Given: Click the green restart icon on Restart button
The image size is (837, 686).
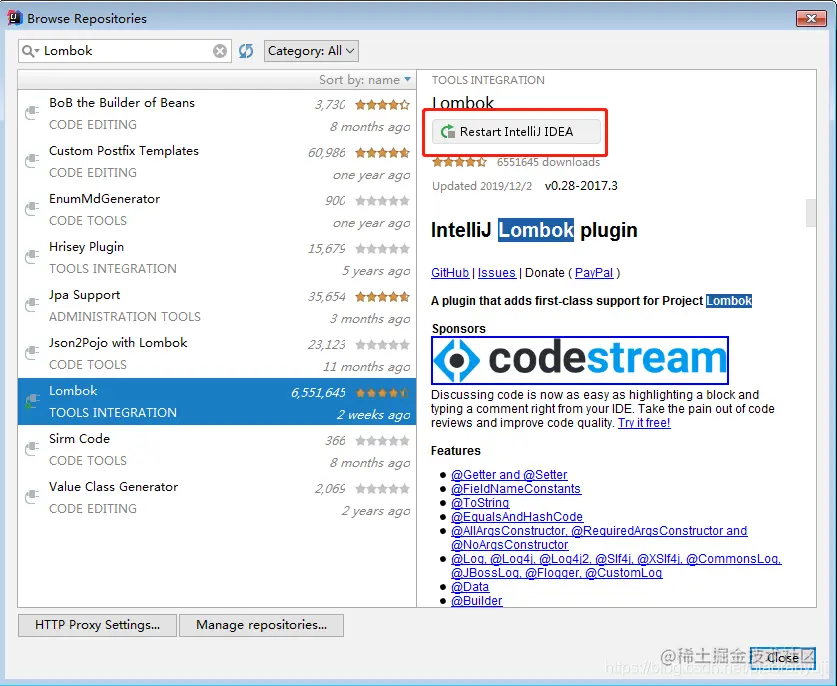Looking at the screenshot, I should (x=448, y=131).
